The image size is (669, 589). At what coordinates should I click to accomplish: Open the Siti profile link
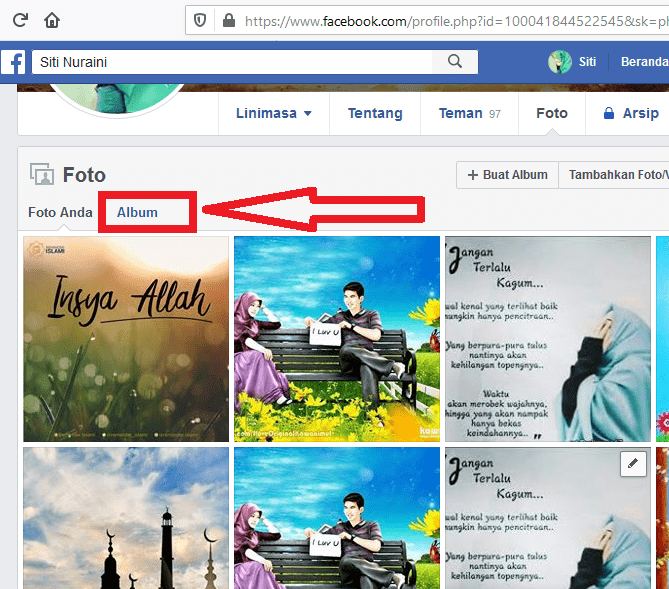587,62
